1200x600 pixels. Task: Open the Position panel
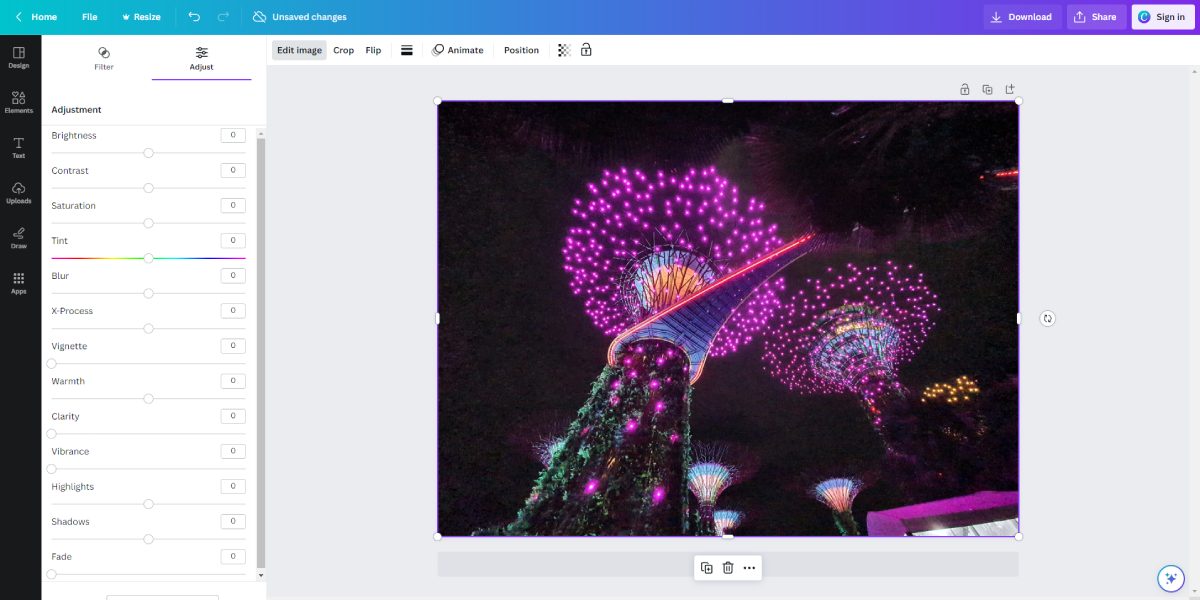pyautogui.click(x=520, y=49)
